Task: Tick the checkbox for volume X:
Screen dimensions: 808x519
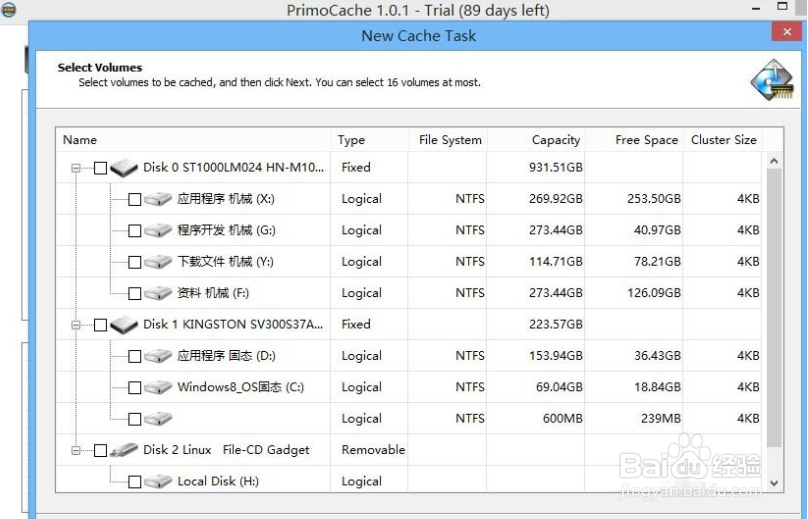Action: 134,199
